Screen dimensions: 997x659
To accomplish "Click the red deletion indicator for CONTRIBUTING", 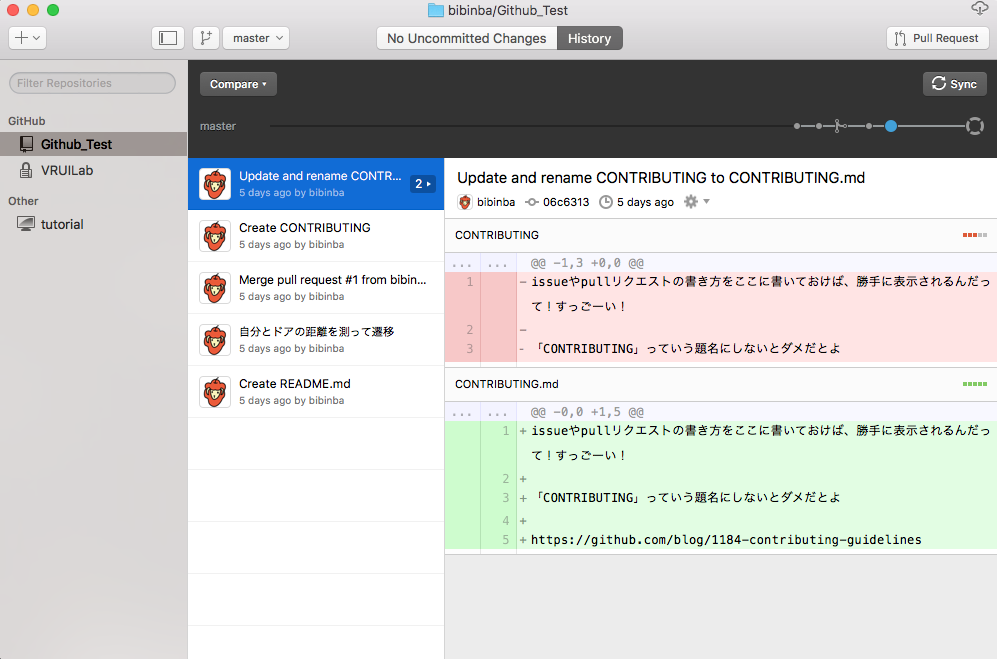I will click(975, 235).
